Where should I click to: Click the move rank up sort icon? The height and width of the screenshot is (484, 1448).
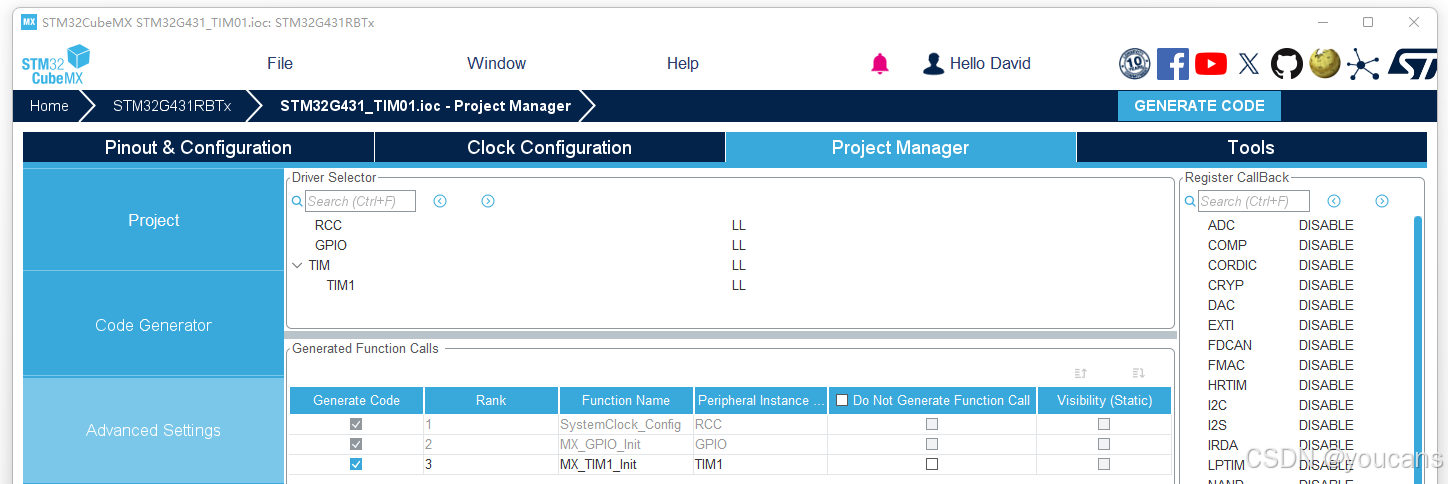[x=1081, y=373]
